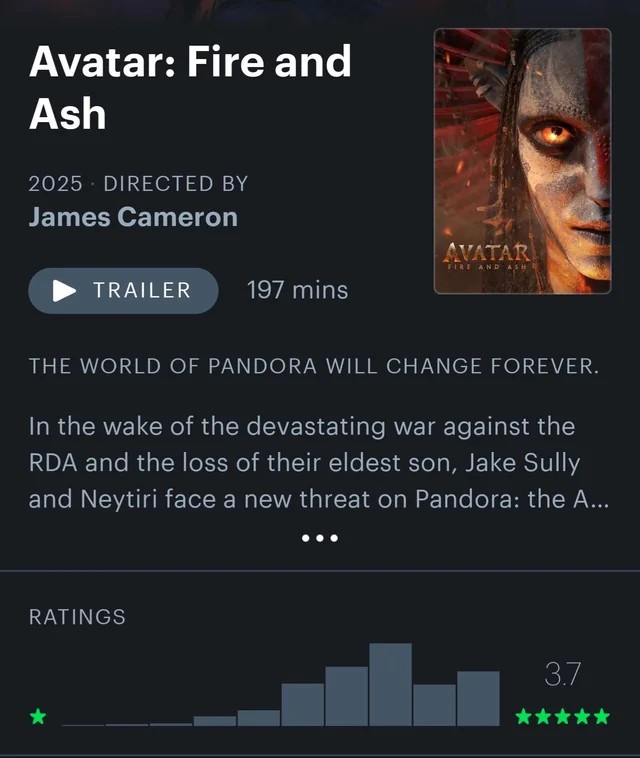Open the 2025 release year link
640x758 pixels.
[x=55, y=184]
